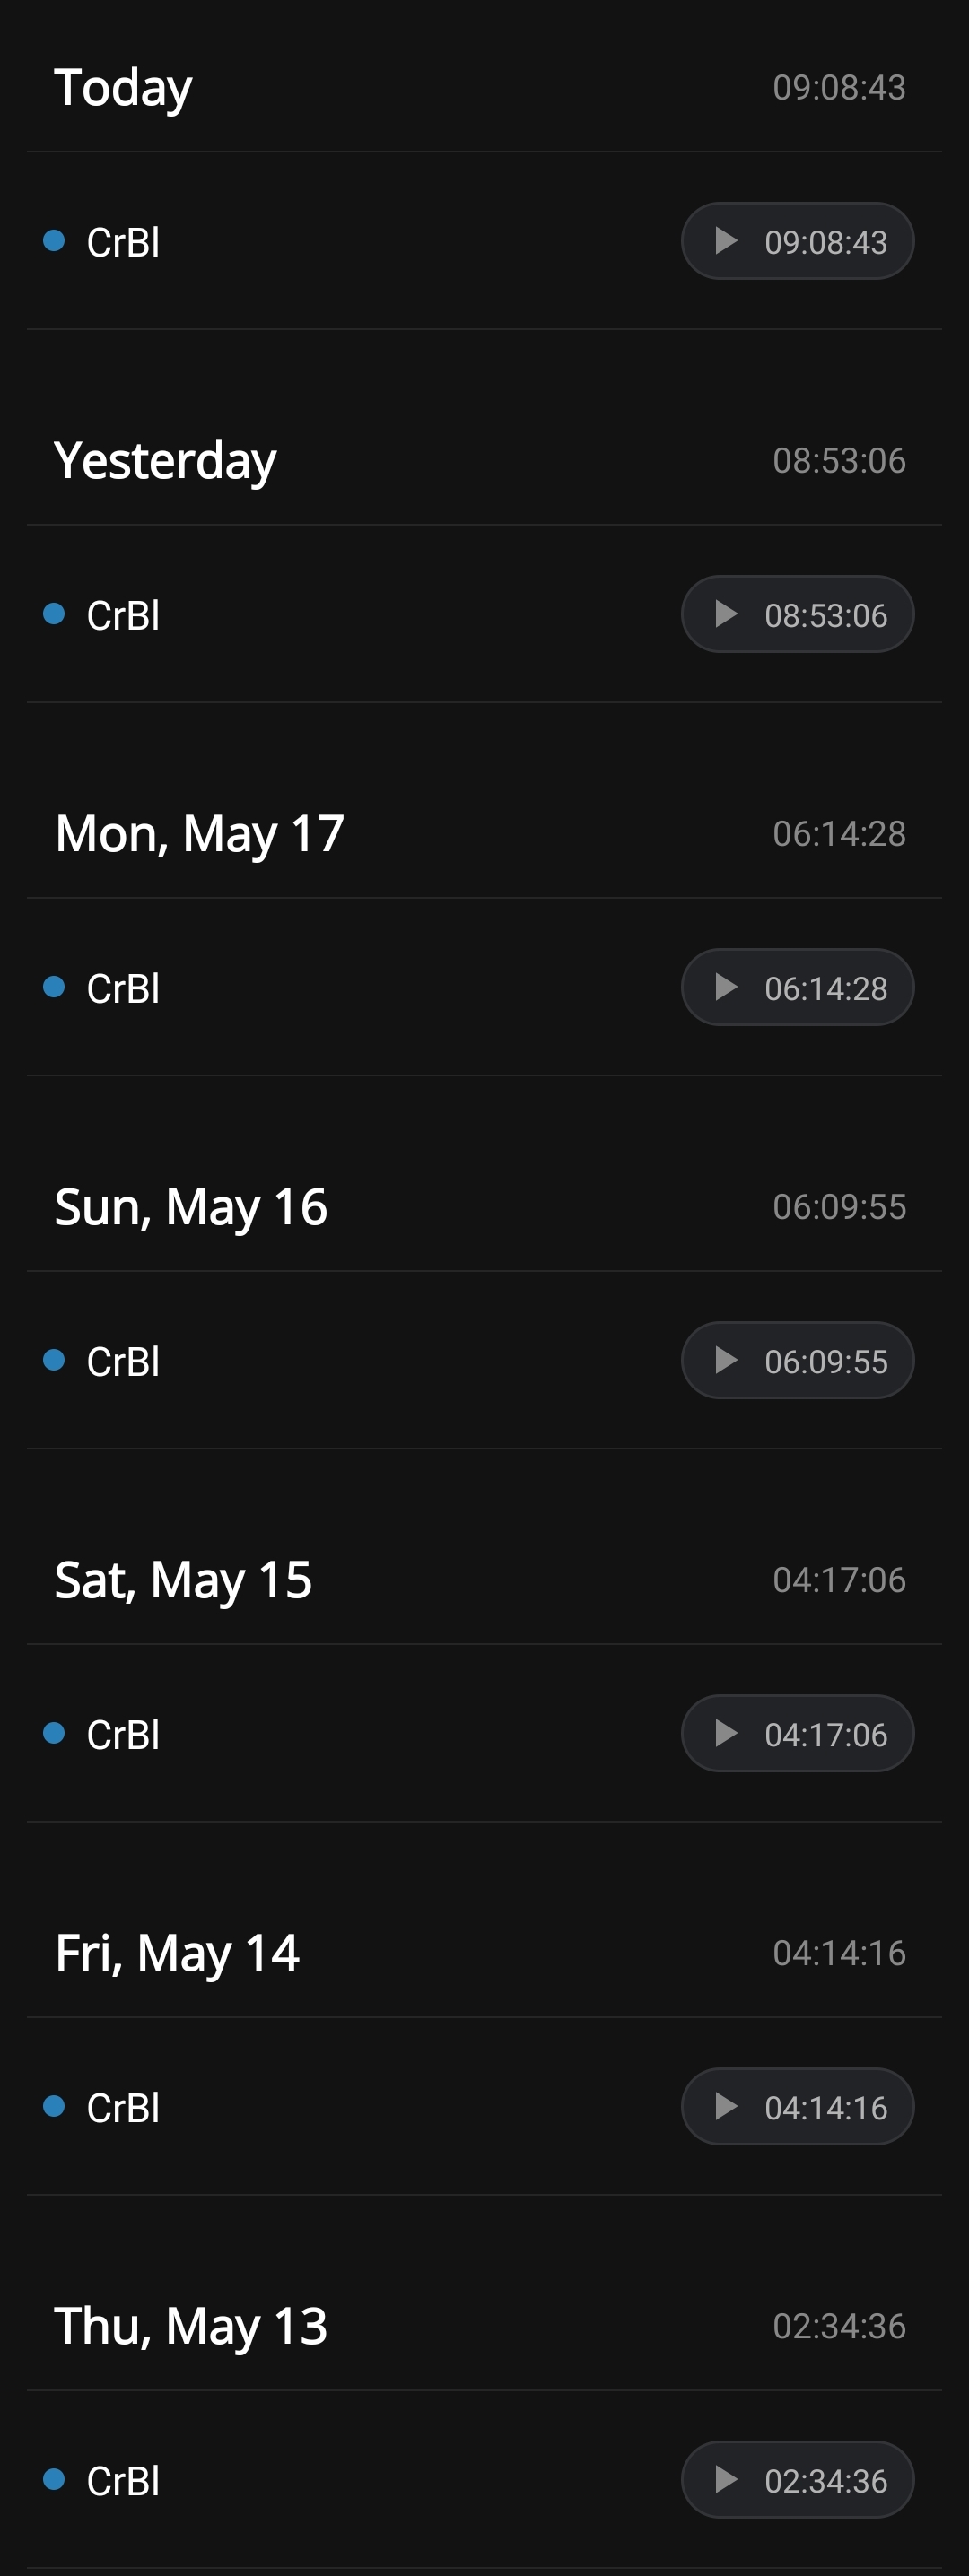Click the 09:08:43 total beside Today

tap(839, 88)
